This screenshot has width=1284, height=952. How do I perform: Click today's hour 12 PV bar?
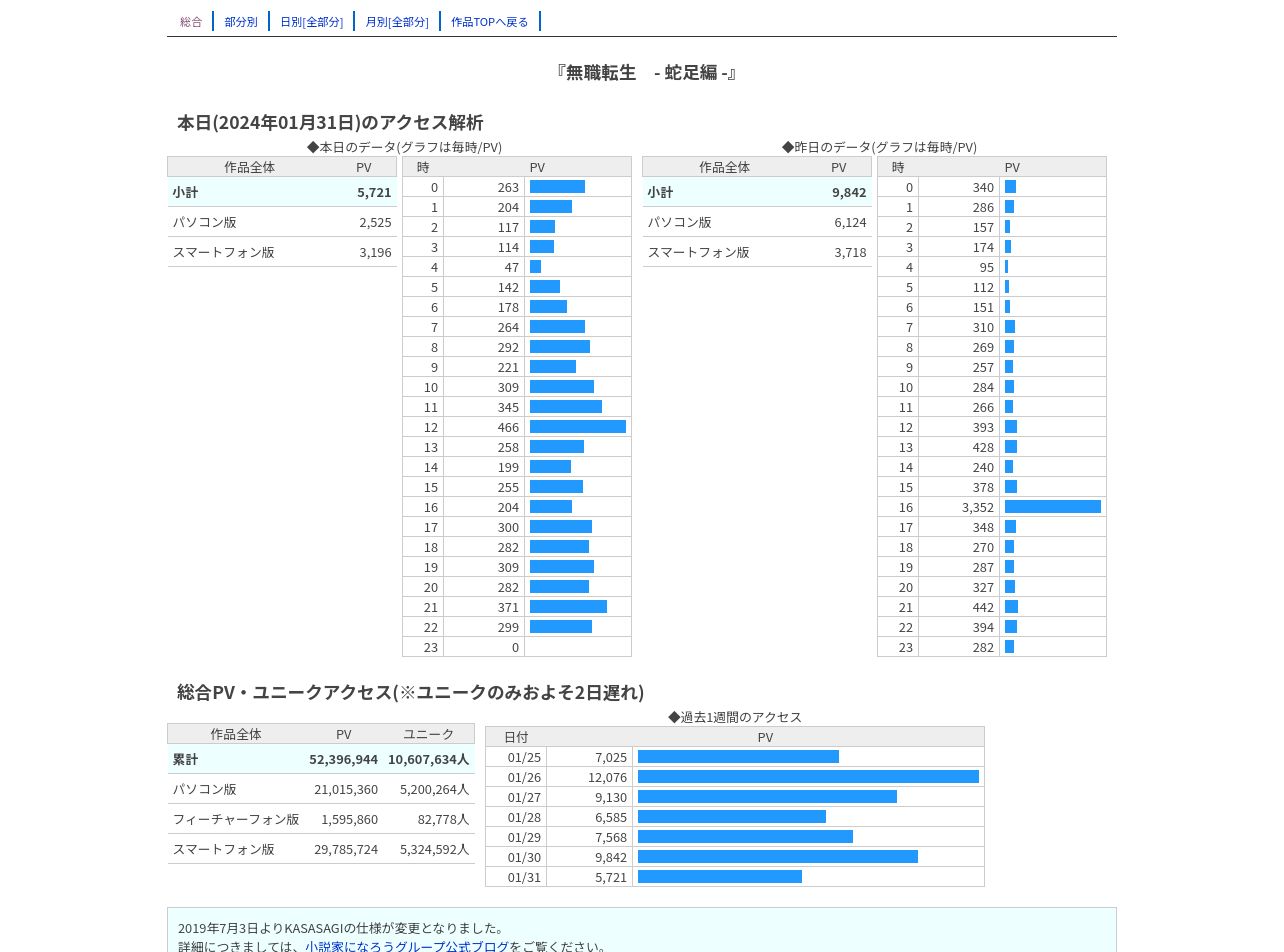tap(578, 427)
